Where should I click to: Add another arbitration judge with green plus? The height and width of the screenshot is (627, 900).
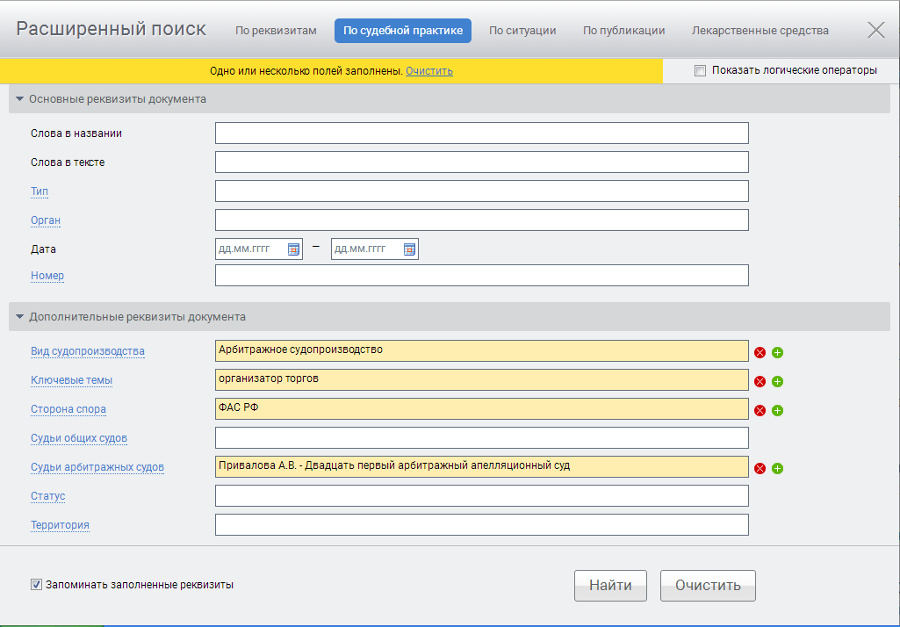coord(777,468)
